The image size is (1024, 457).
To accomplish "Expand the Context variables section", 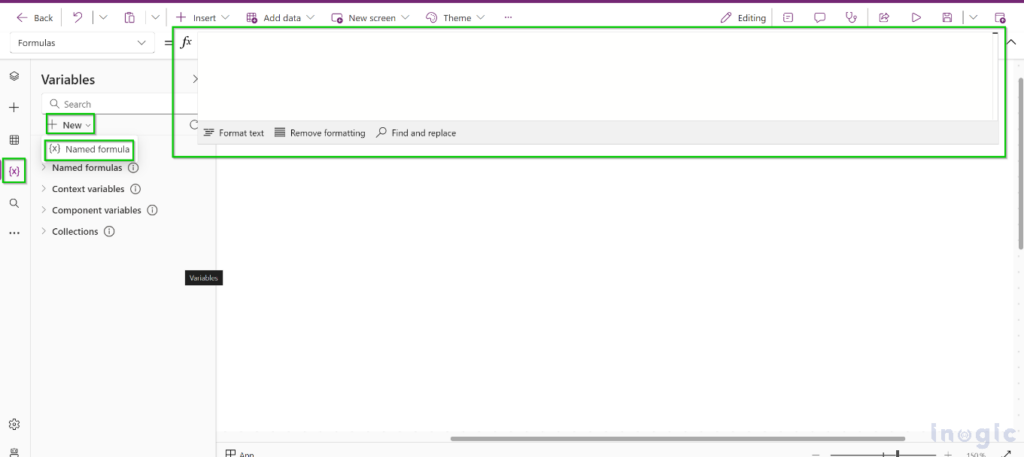I will (44, 189).
